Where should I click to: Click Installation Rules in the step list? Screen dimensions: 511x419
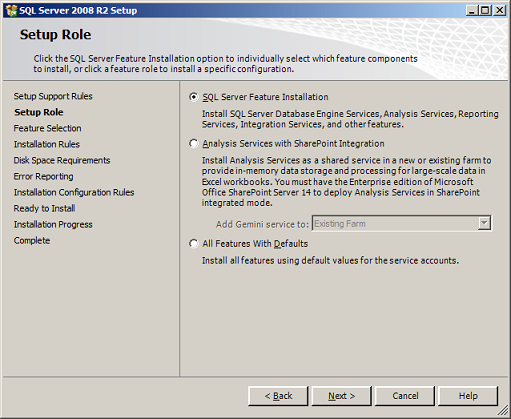pos(47,144)
